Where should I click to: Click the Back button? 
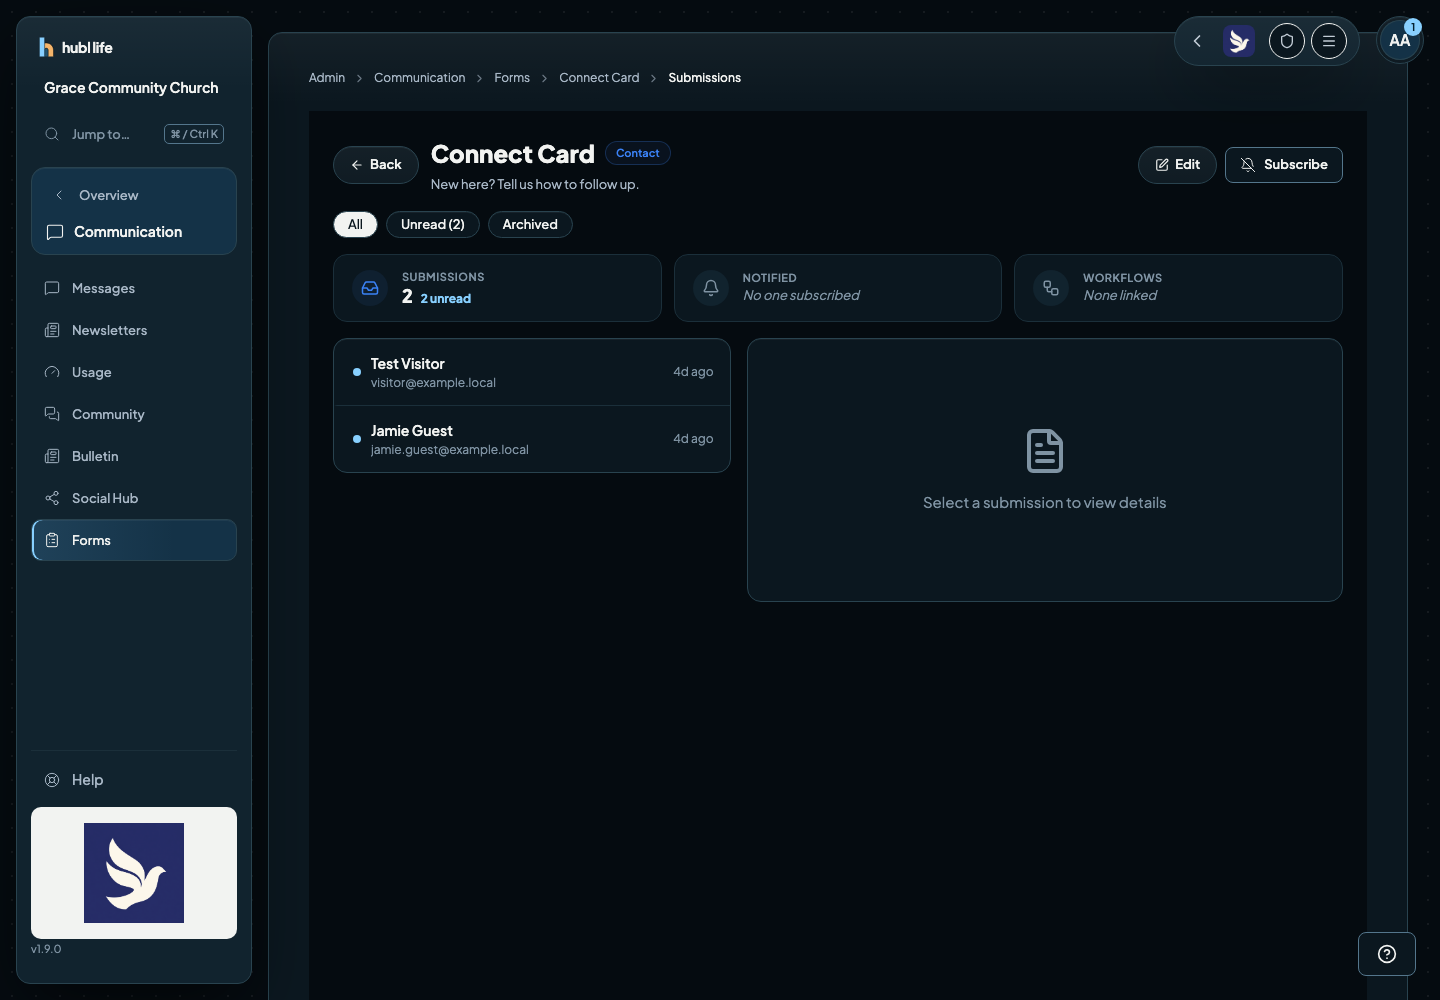tap(376, 165)
